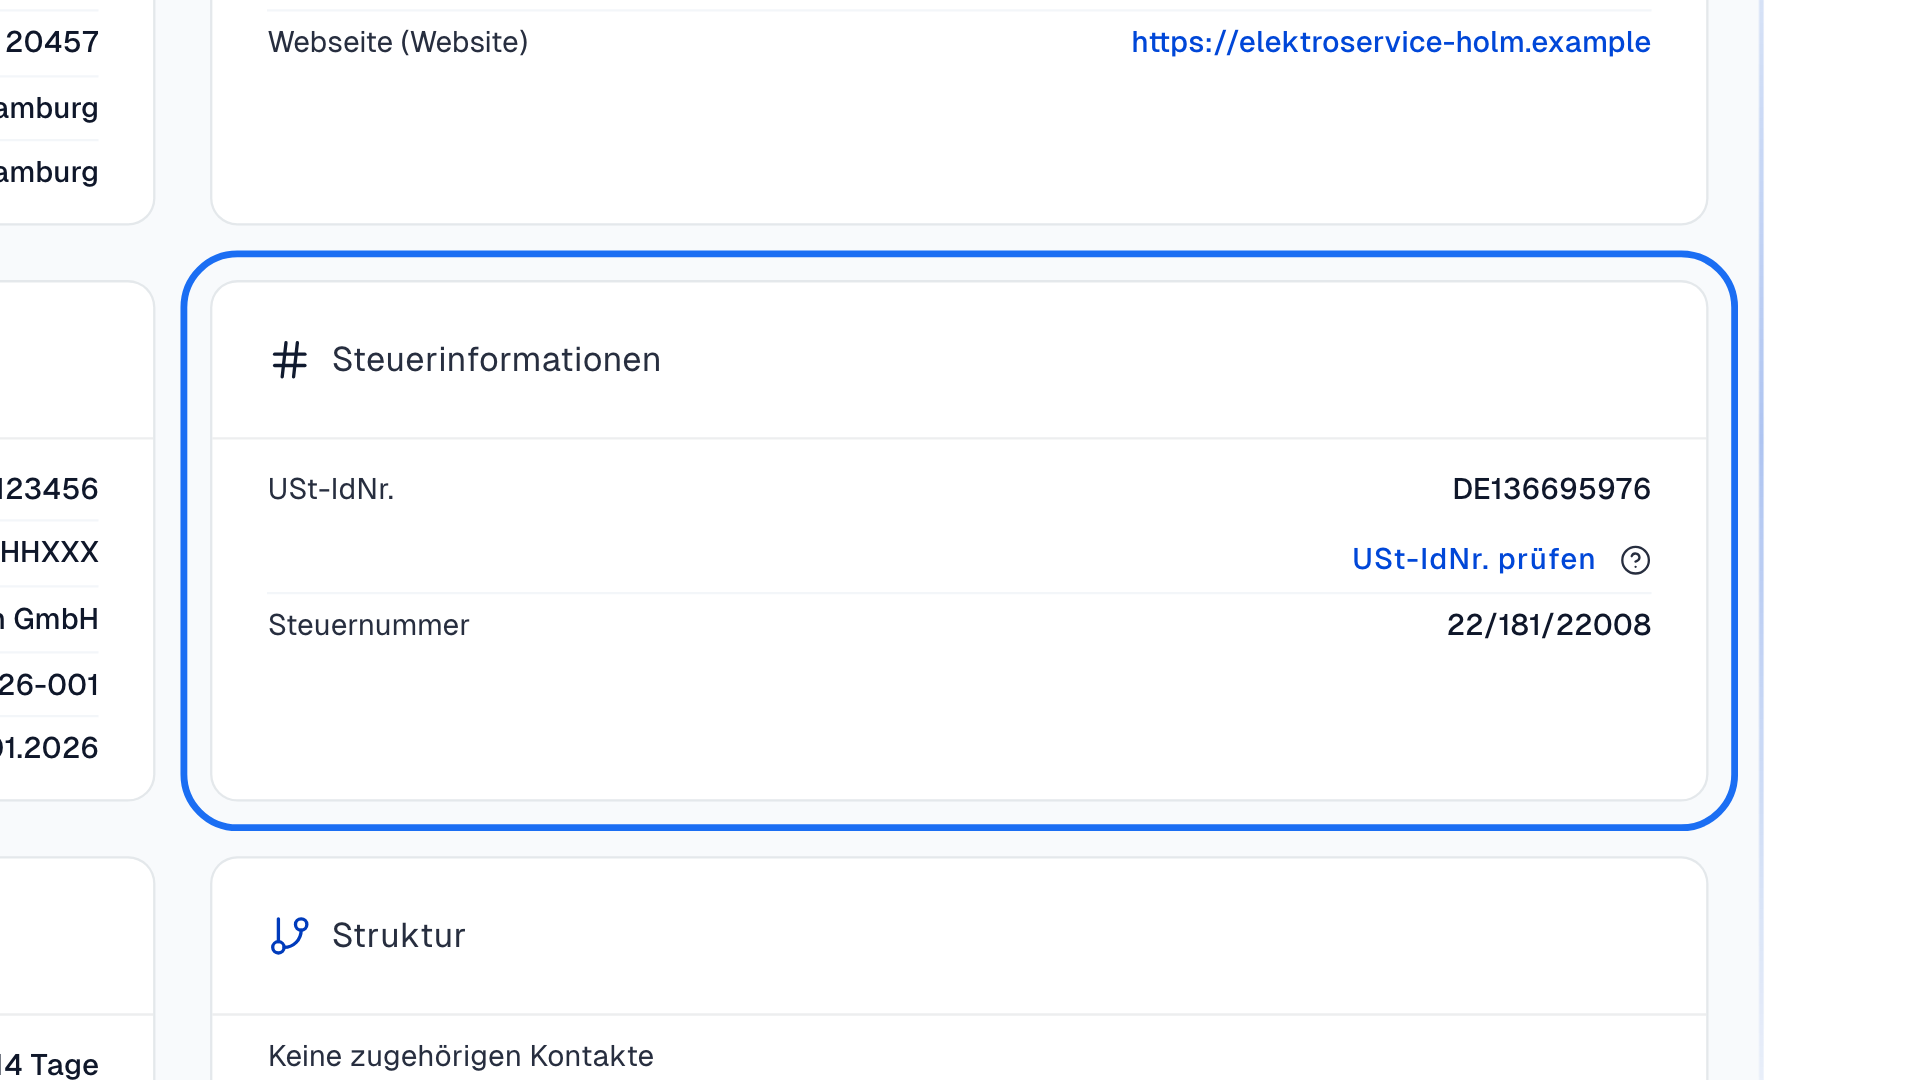Click the GmbH account holder value

pyautogui.click(x=49, y=619)
